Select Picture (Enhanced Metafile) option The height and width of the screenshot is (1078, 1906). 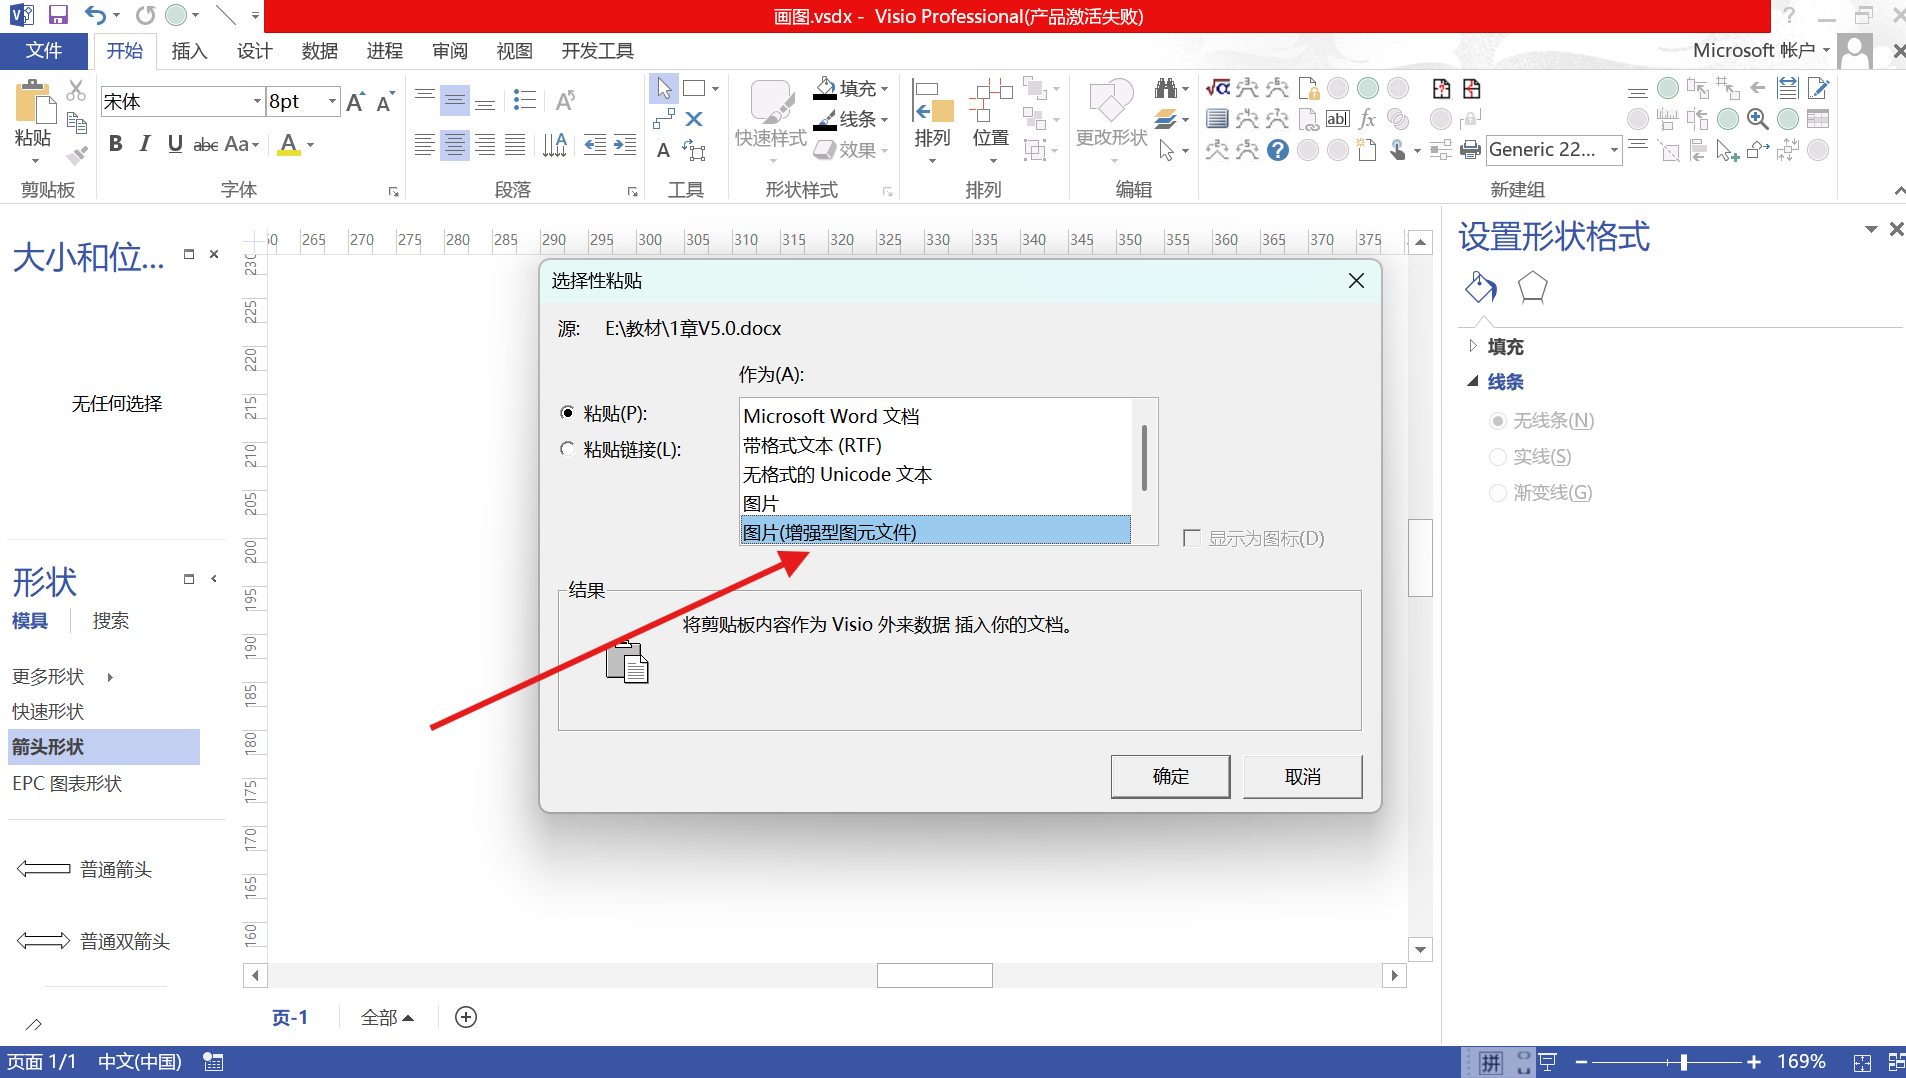pos(935,532)
